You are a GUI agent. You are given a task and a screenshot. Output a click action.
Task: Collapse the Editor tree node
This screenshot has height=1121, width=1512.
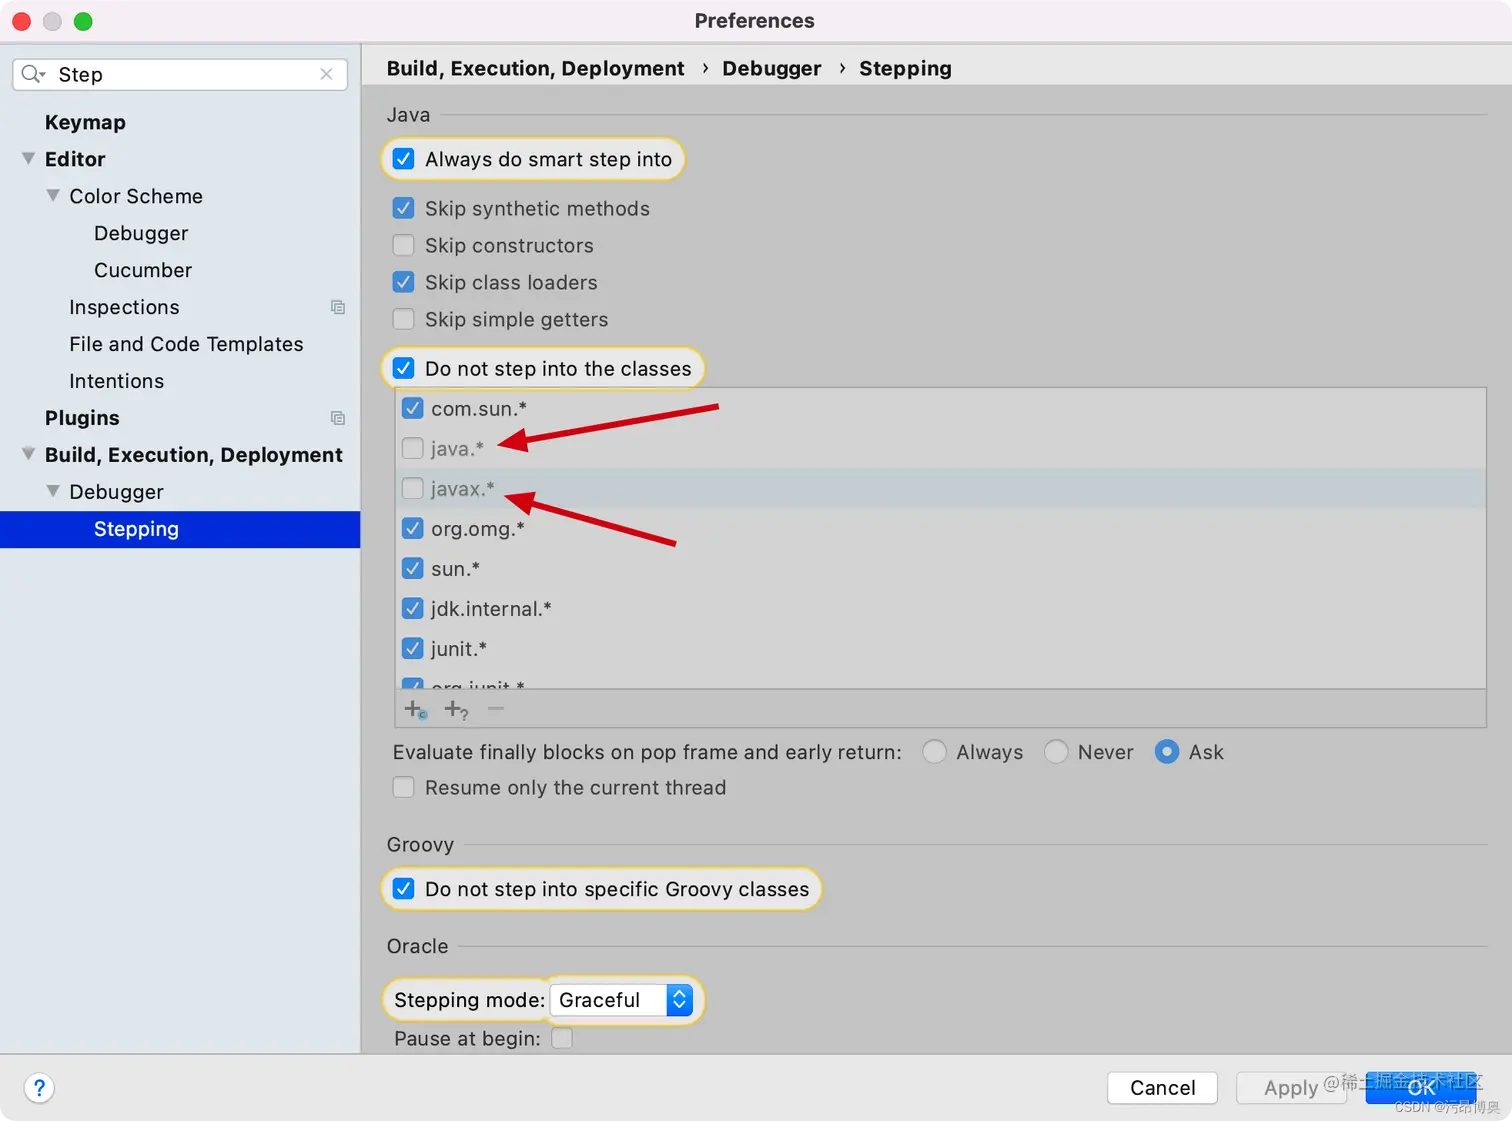[x=28, y=159]
